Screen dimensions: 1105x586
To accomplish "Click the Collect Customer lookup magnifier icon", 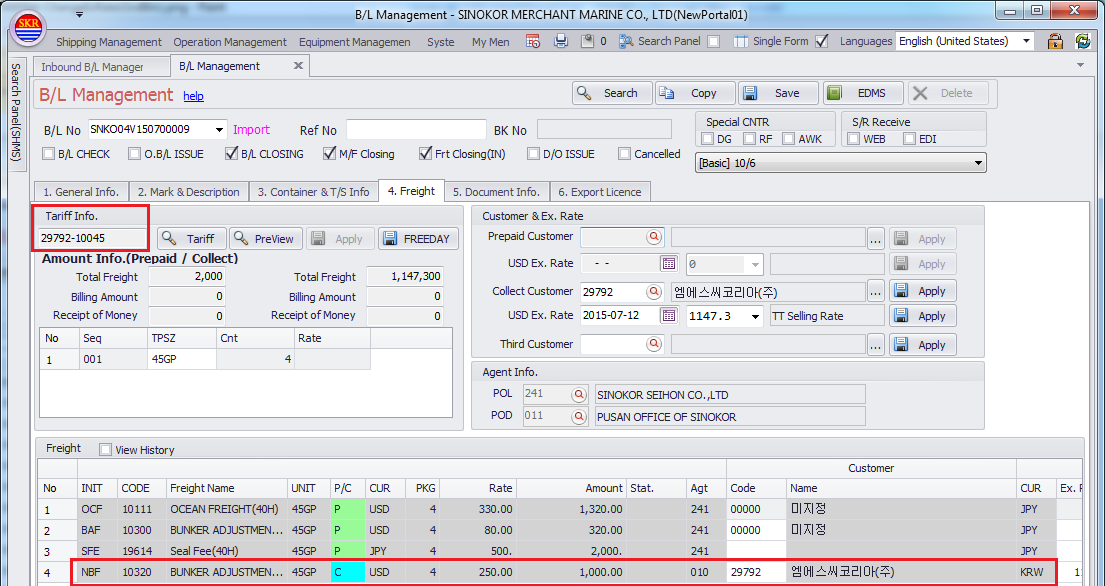I will coord(654,292).
